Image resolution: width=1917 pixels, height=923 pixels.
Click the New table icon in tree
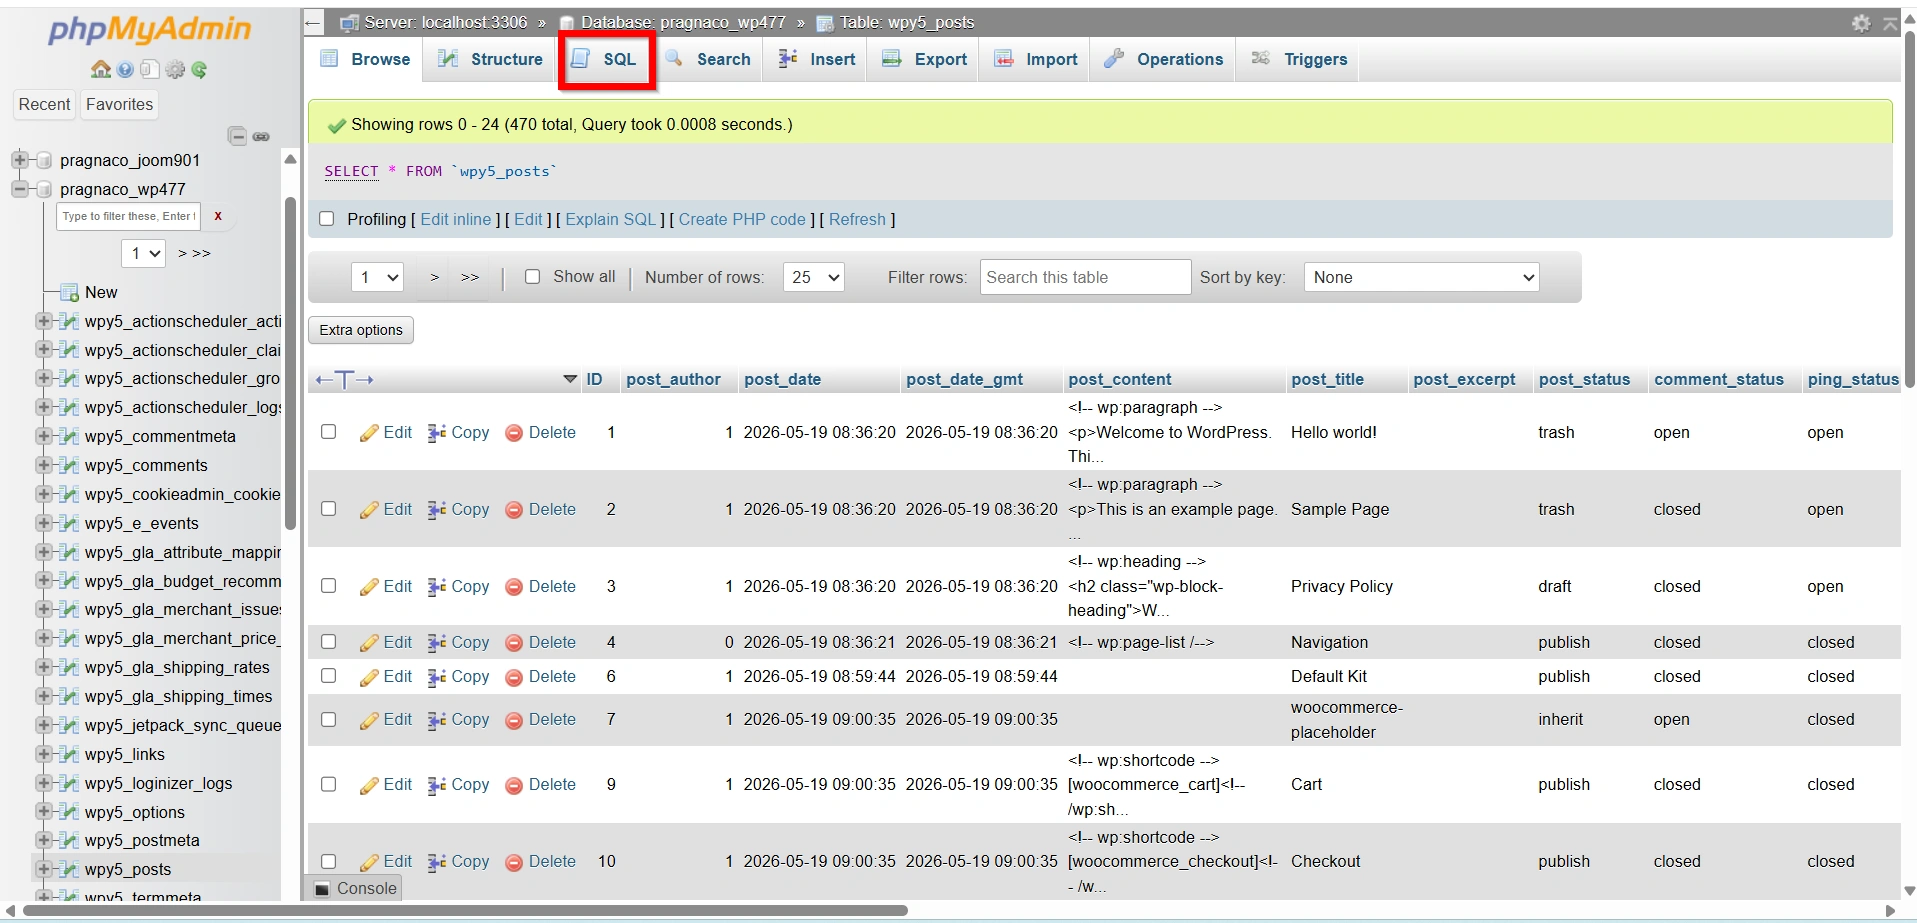(69, 292)
